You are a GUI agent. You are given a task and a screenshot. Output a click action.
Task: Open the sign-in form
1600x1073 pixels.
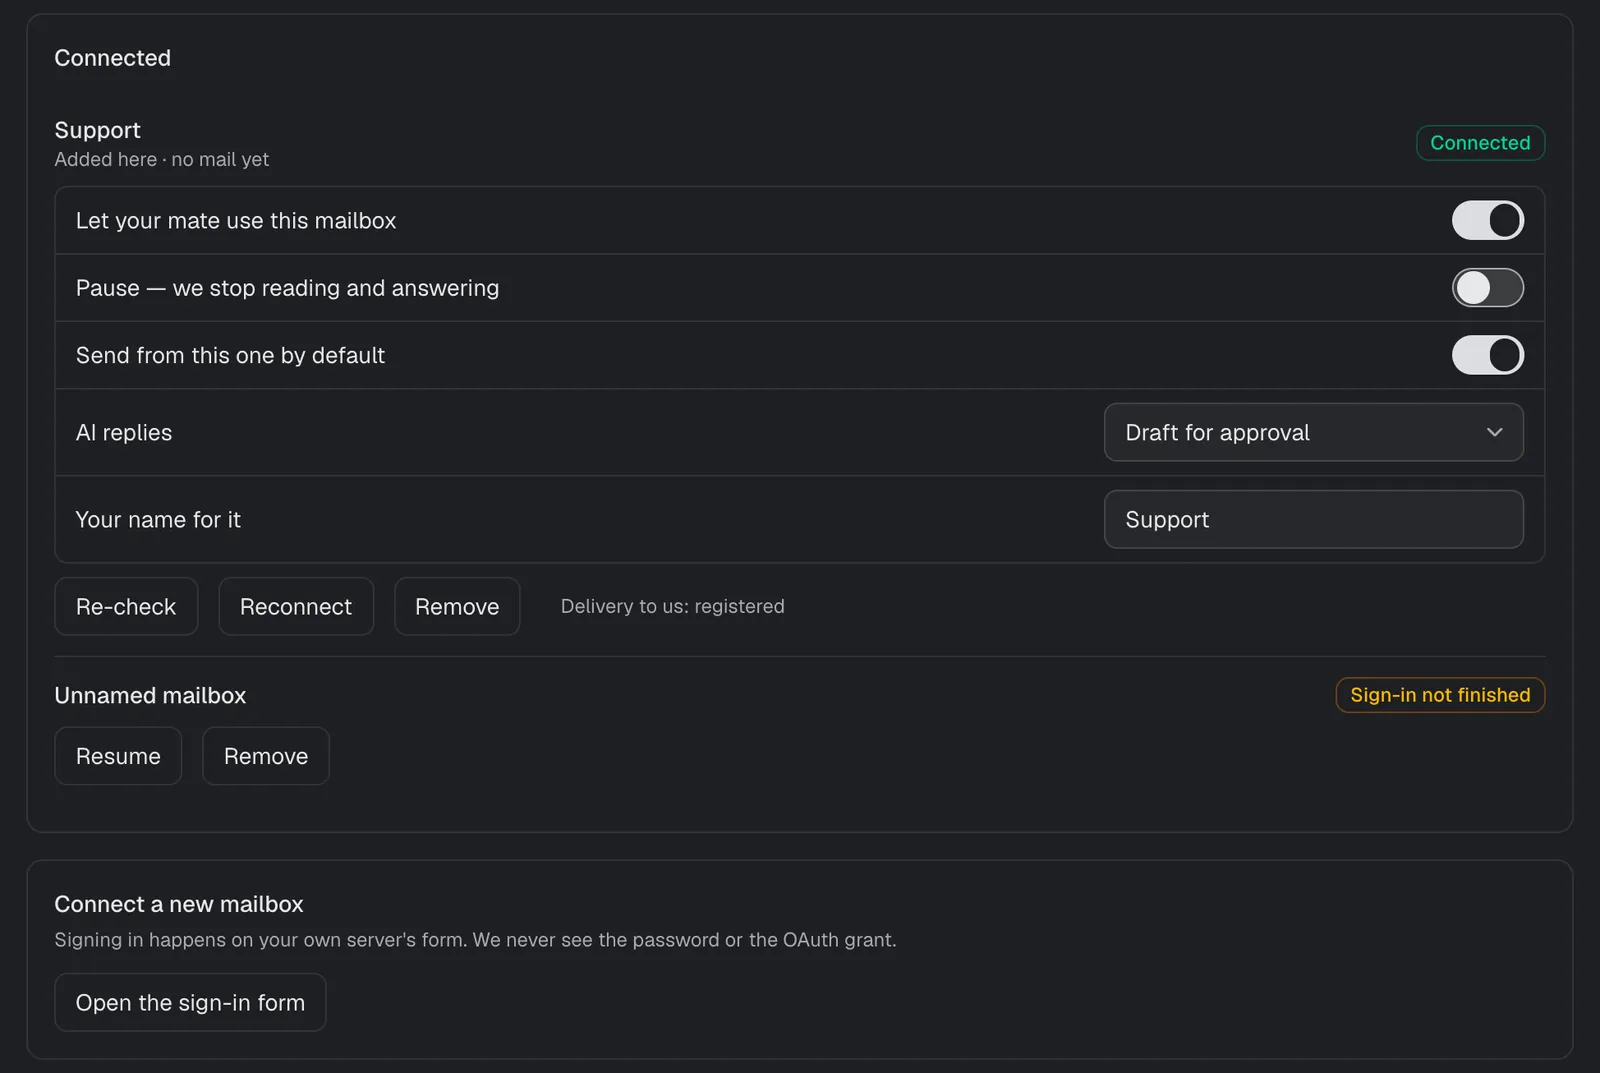[190, 1002]
